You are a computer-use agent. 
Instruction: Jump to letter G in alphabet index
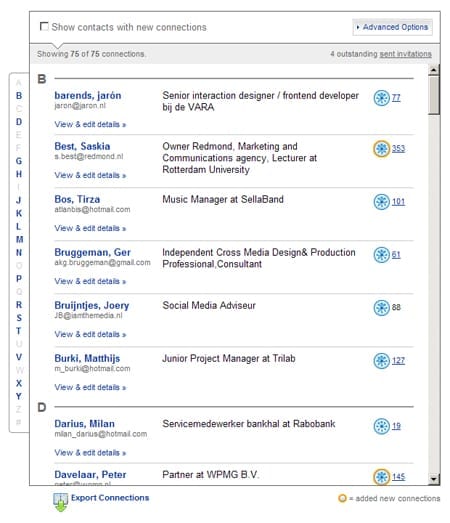19,161
